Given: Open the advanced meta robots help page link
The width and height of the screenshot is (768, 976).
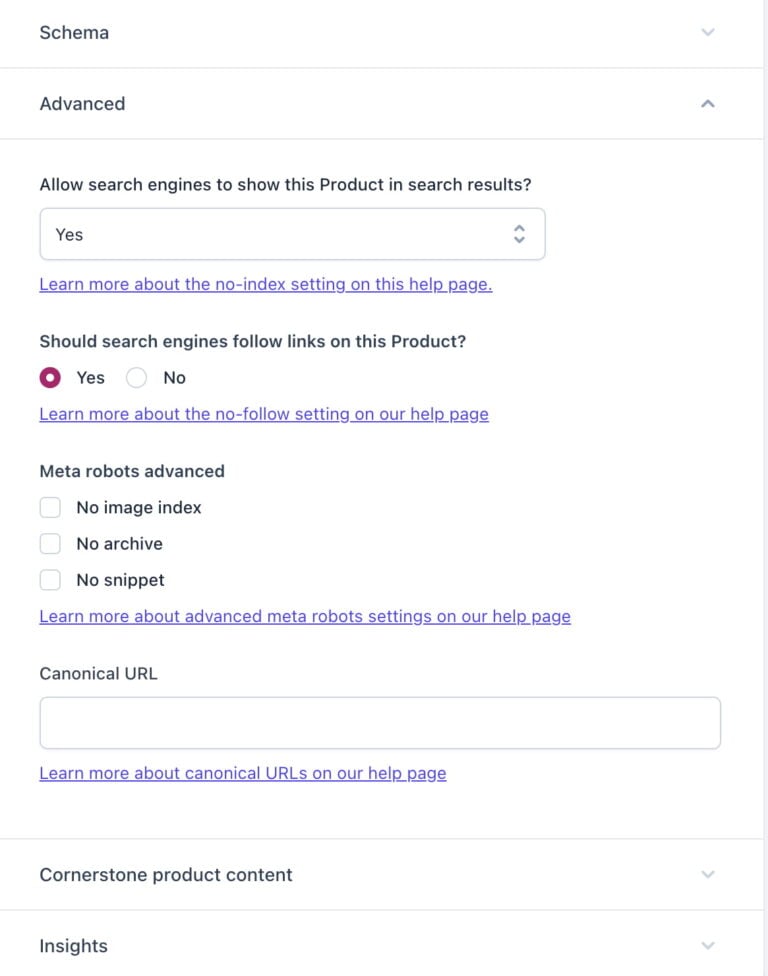Looking at the screenshot, I should point(304,616).
